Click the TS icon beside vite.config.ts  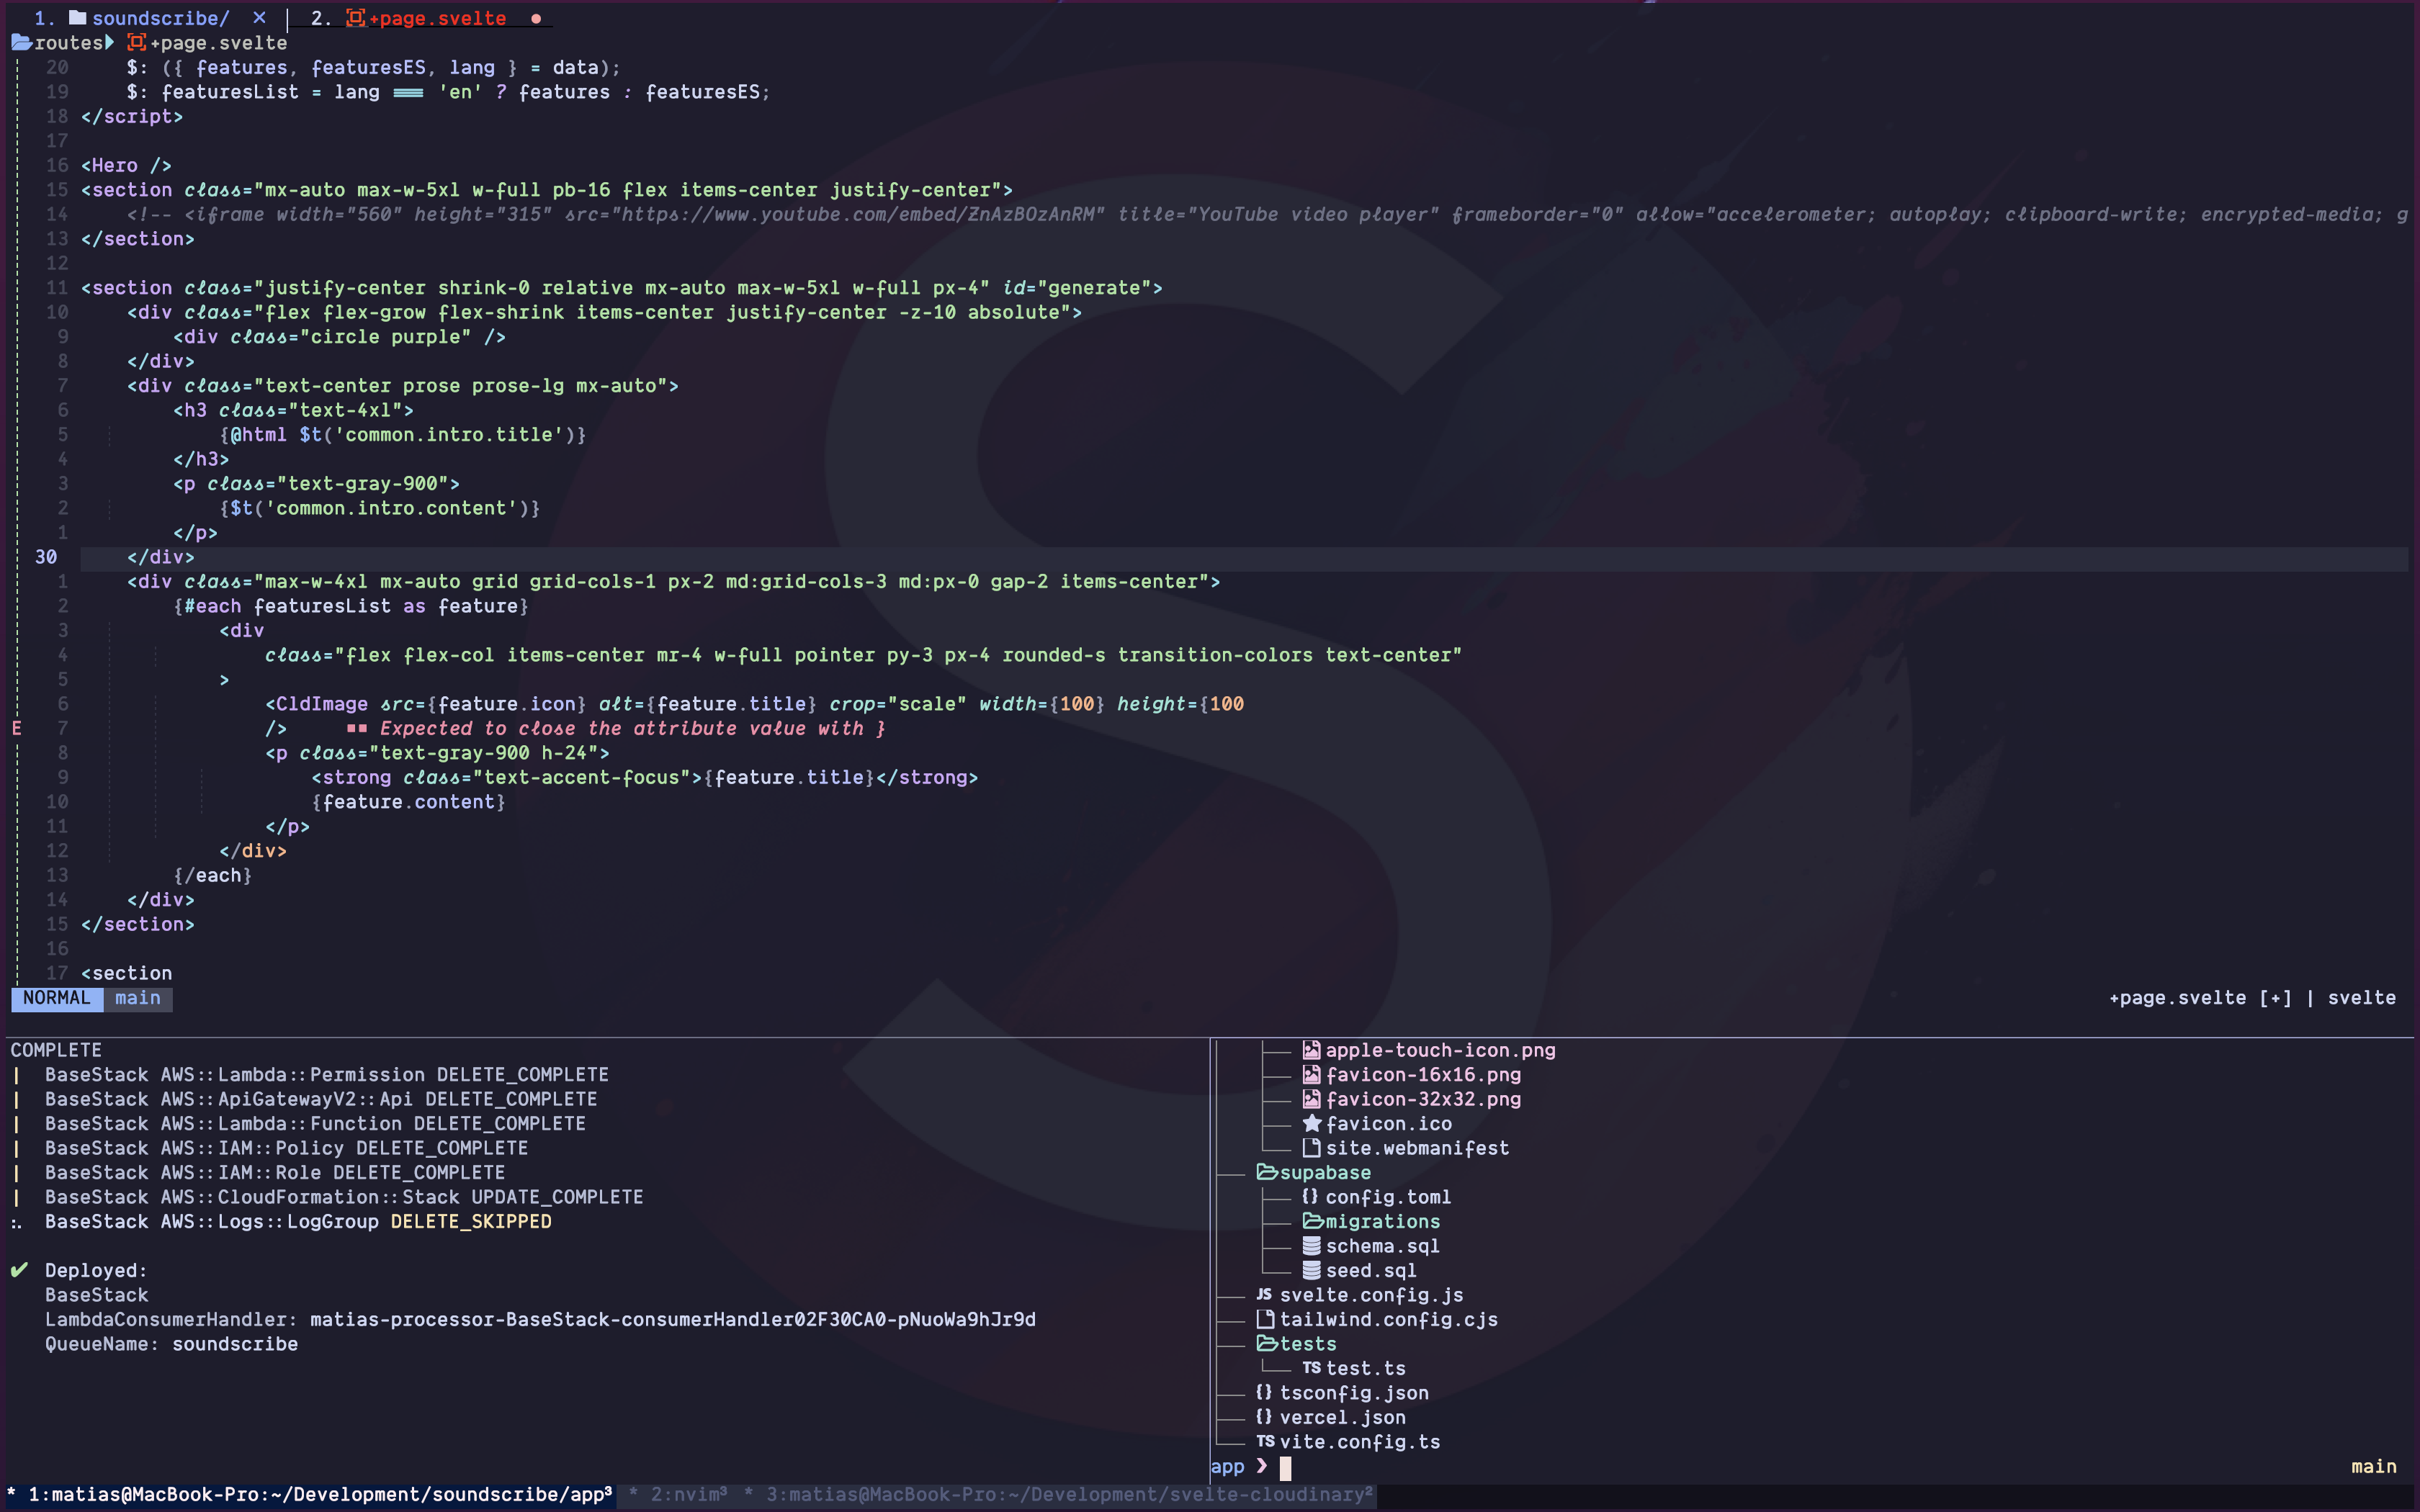point(1265,1441)
